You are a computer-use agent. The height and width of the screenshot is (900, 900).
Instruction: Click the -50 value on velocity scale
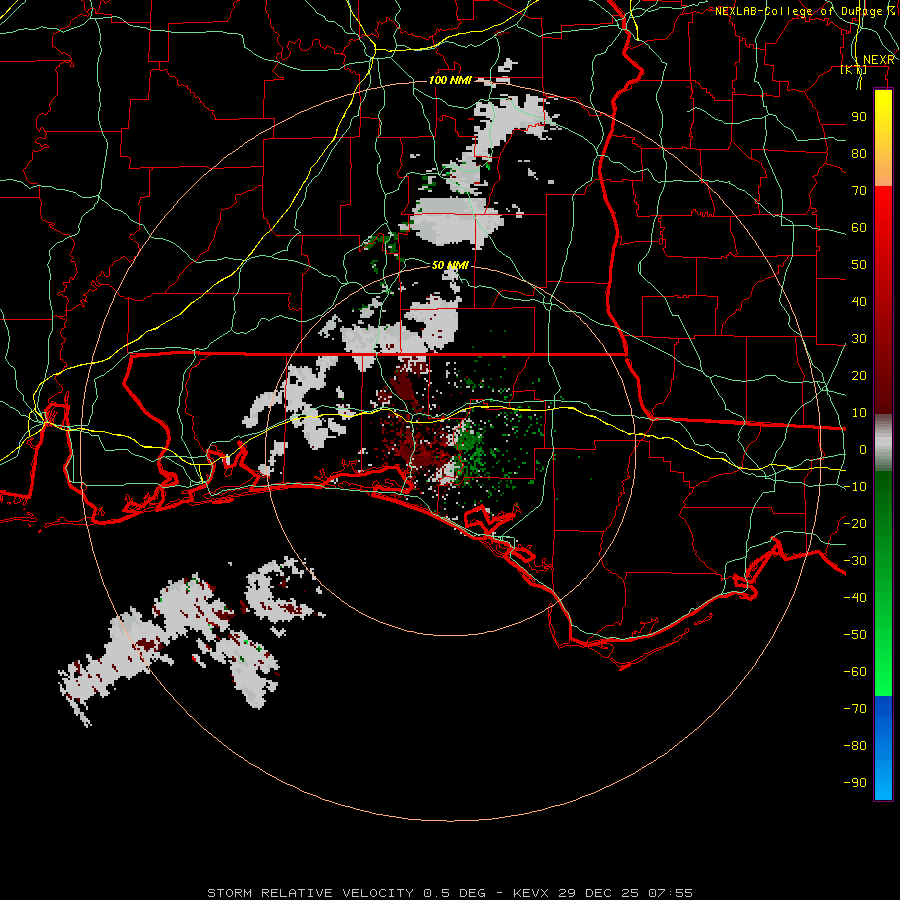click(x=855, y=634)
